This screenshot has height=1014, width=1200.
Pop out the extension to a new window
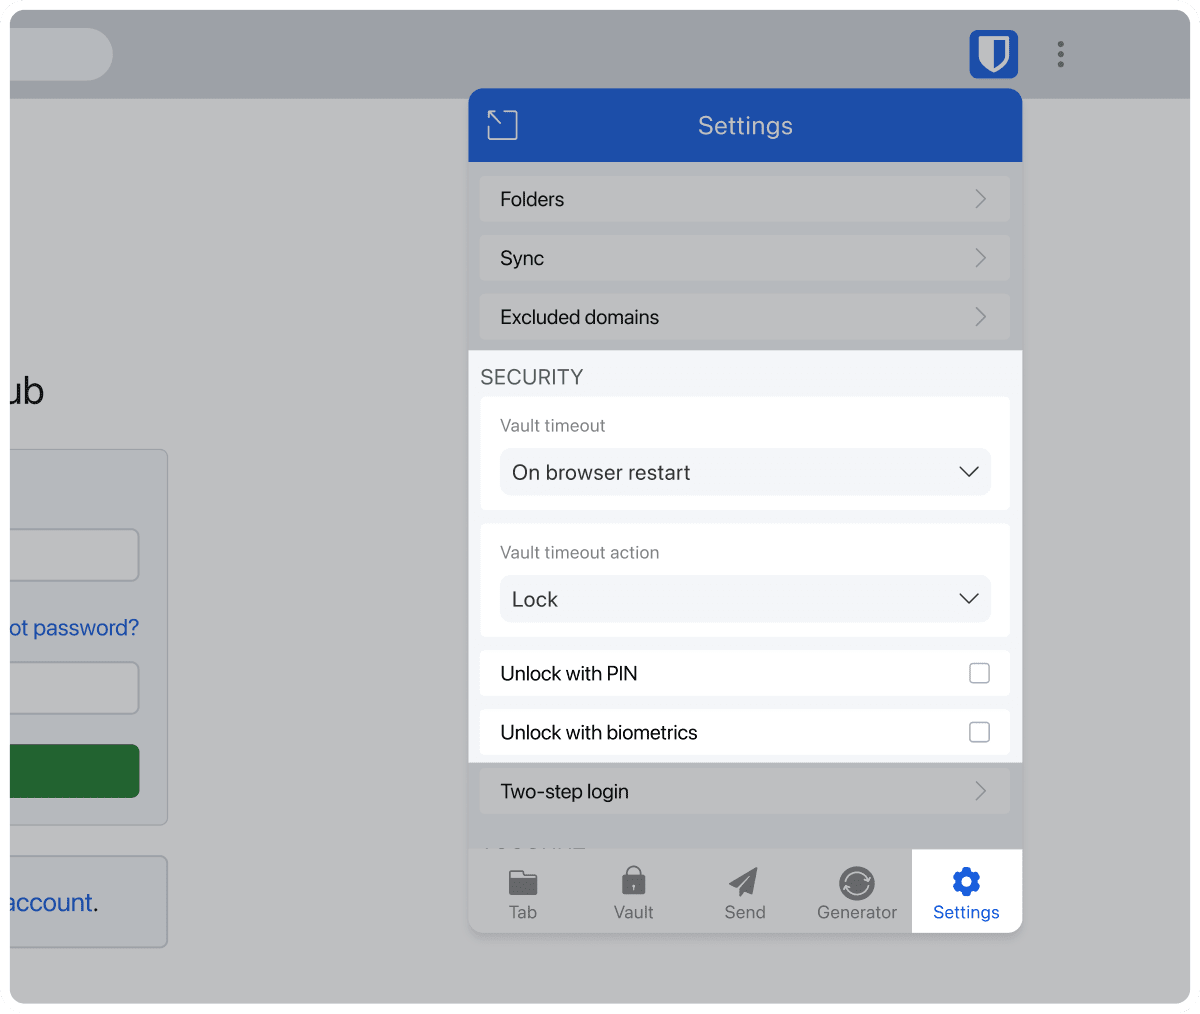(x=502, y=125)
